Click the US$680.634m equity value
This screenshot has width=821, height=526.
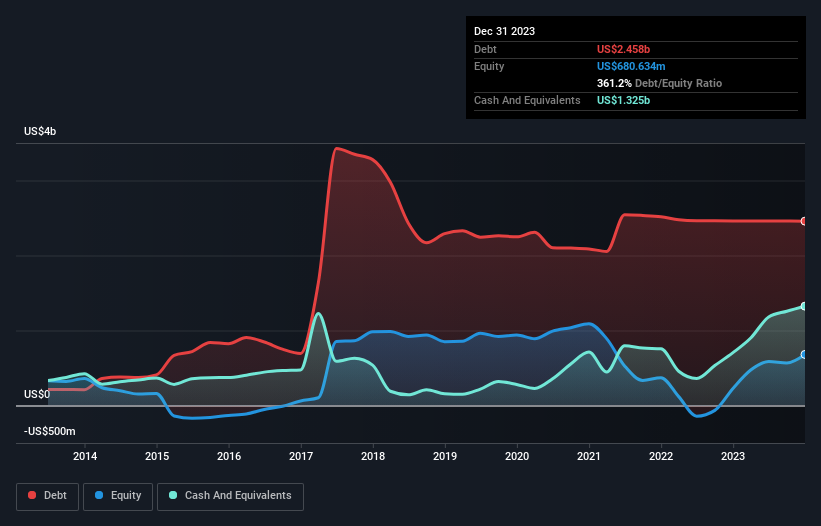click(631, 66)
